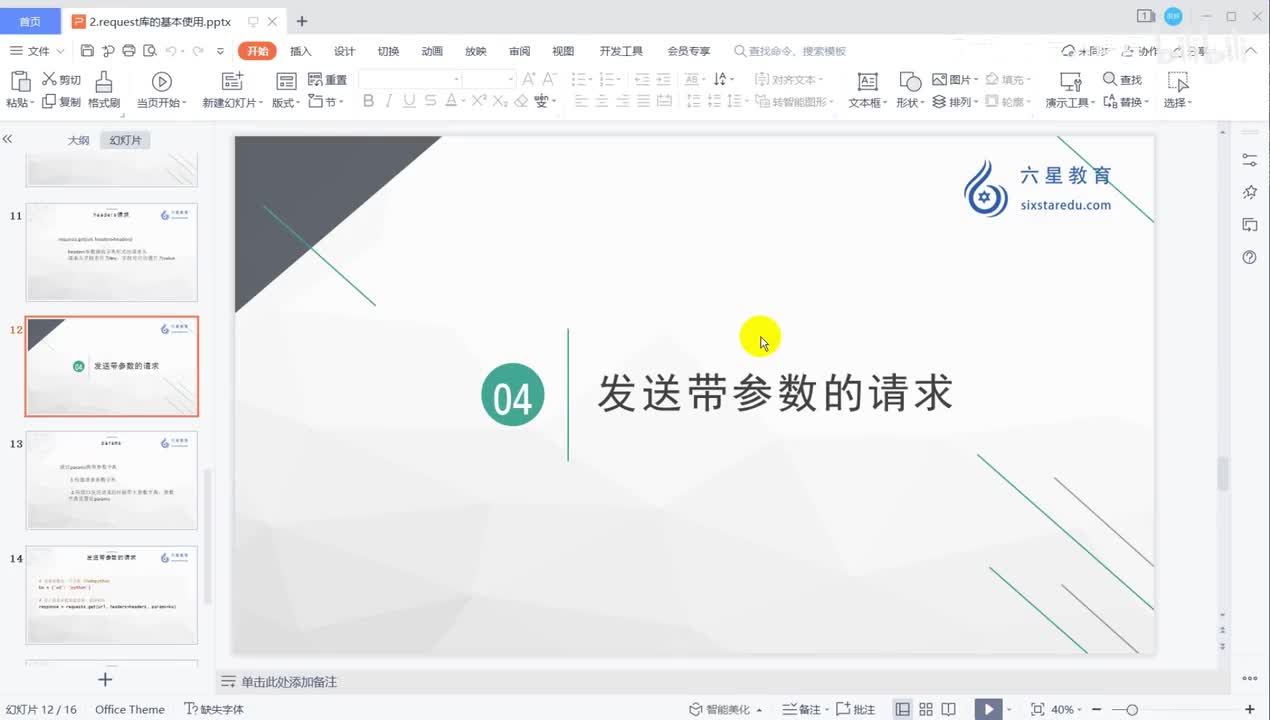Click the Find (查找) magnifier button
1270x720 pixels.
[1122, 80]
